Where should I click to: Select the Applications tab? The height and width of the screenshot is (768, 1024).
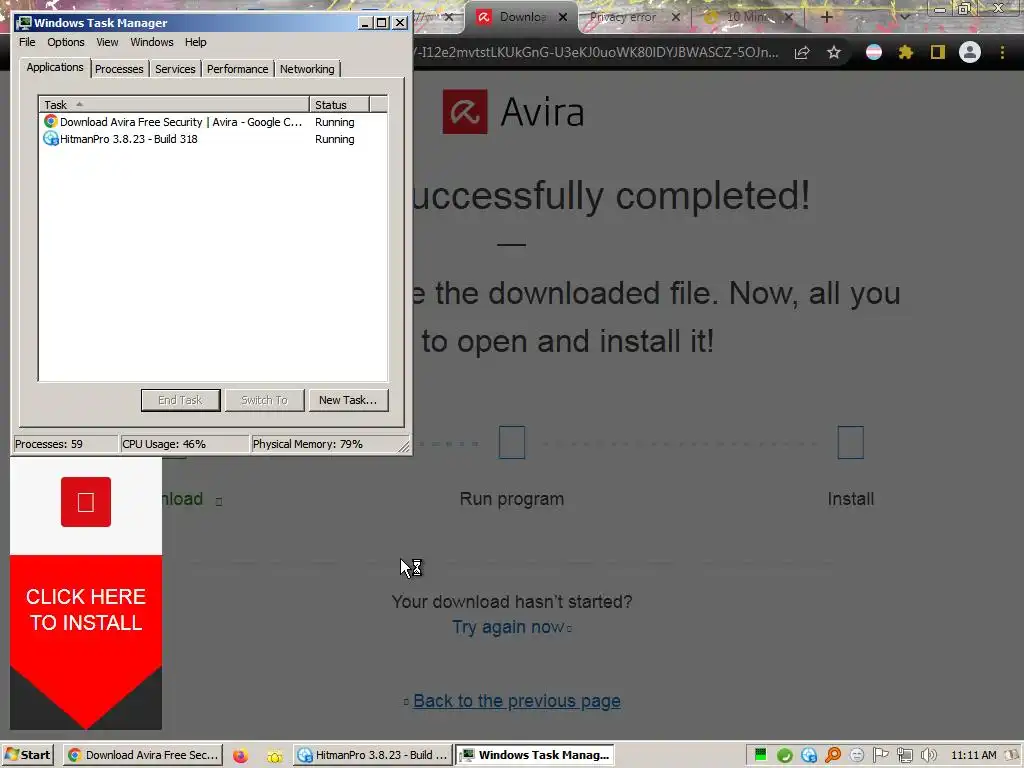click(55, 67)
